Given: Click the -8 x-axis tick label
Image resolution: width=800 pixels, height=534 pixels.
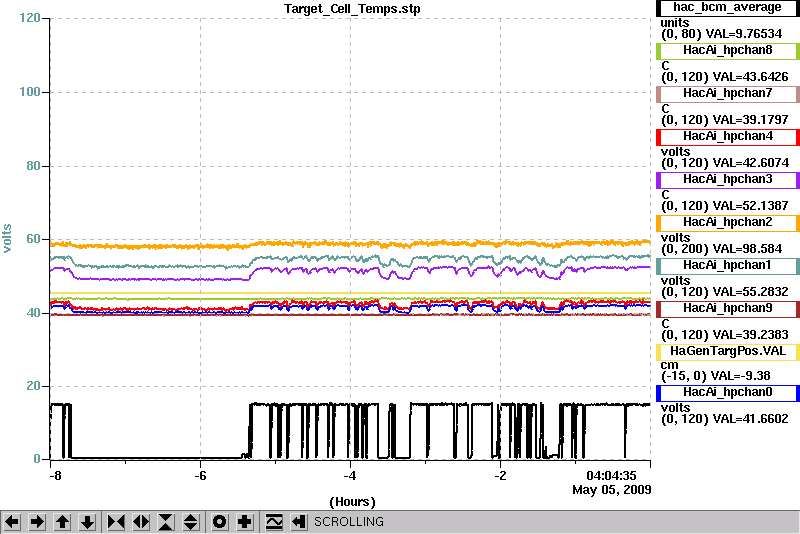Looking at the screenshot, I should [55, 476].
